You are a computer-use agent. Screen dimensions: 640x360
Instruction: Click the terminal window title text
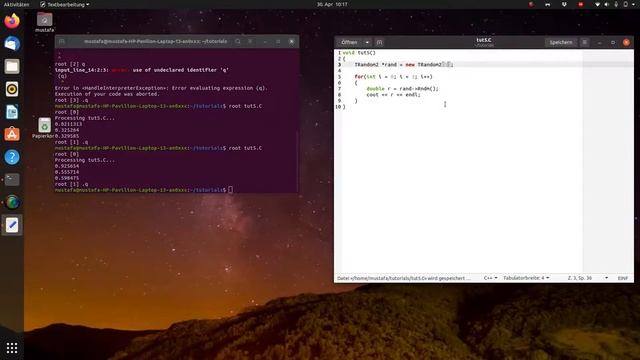tap(155, 41)
